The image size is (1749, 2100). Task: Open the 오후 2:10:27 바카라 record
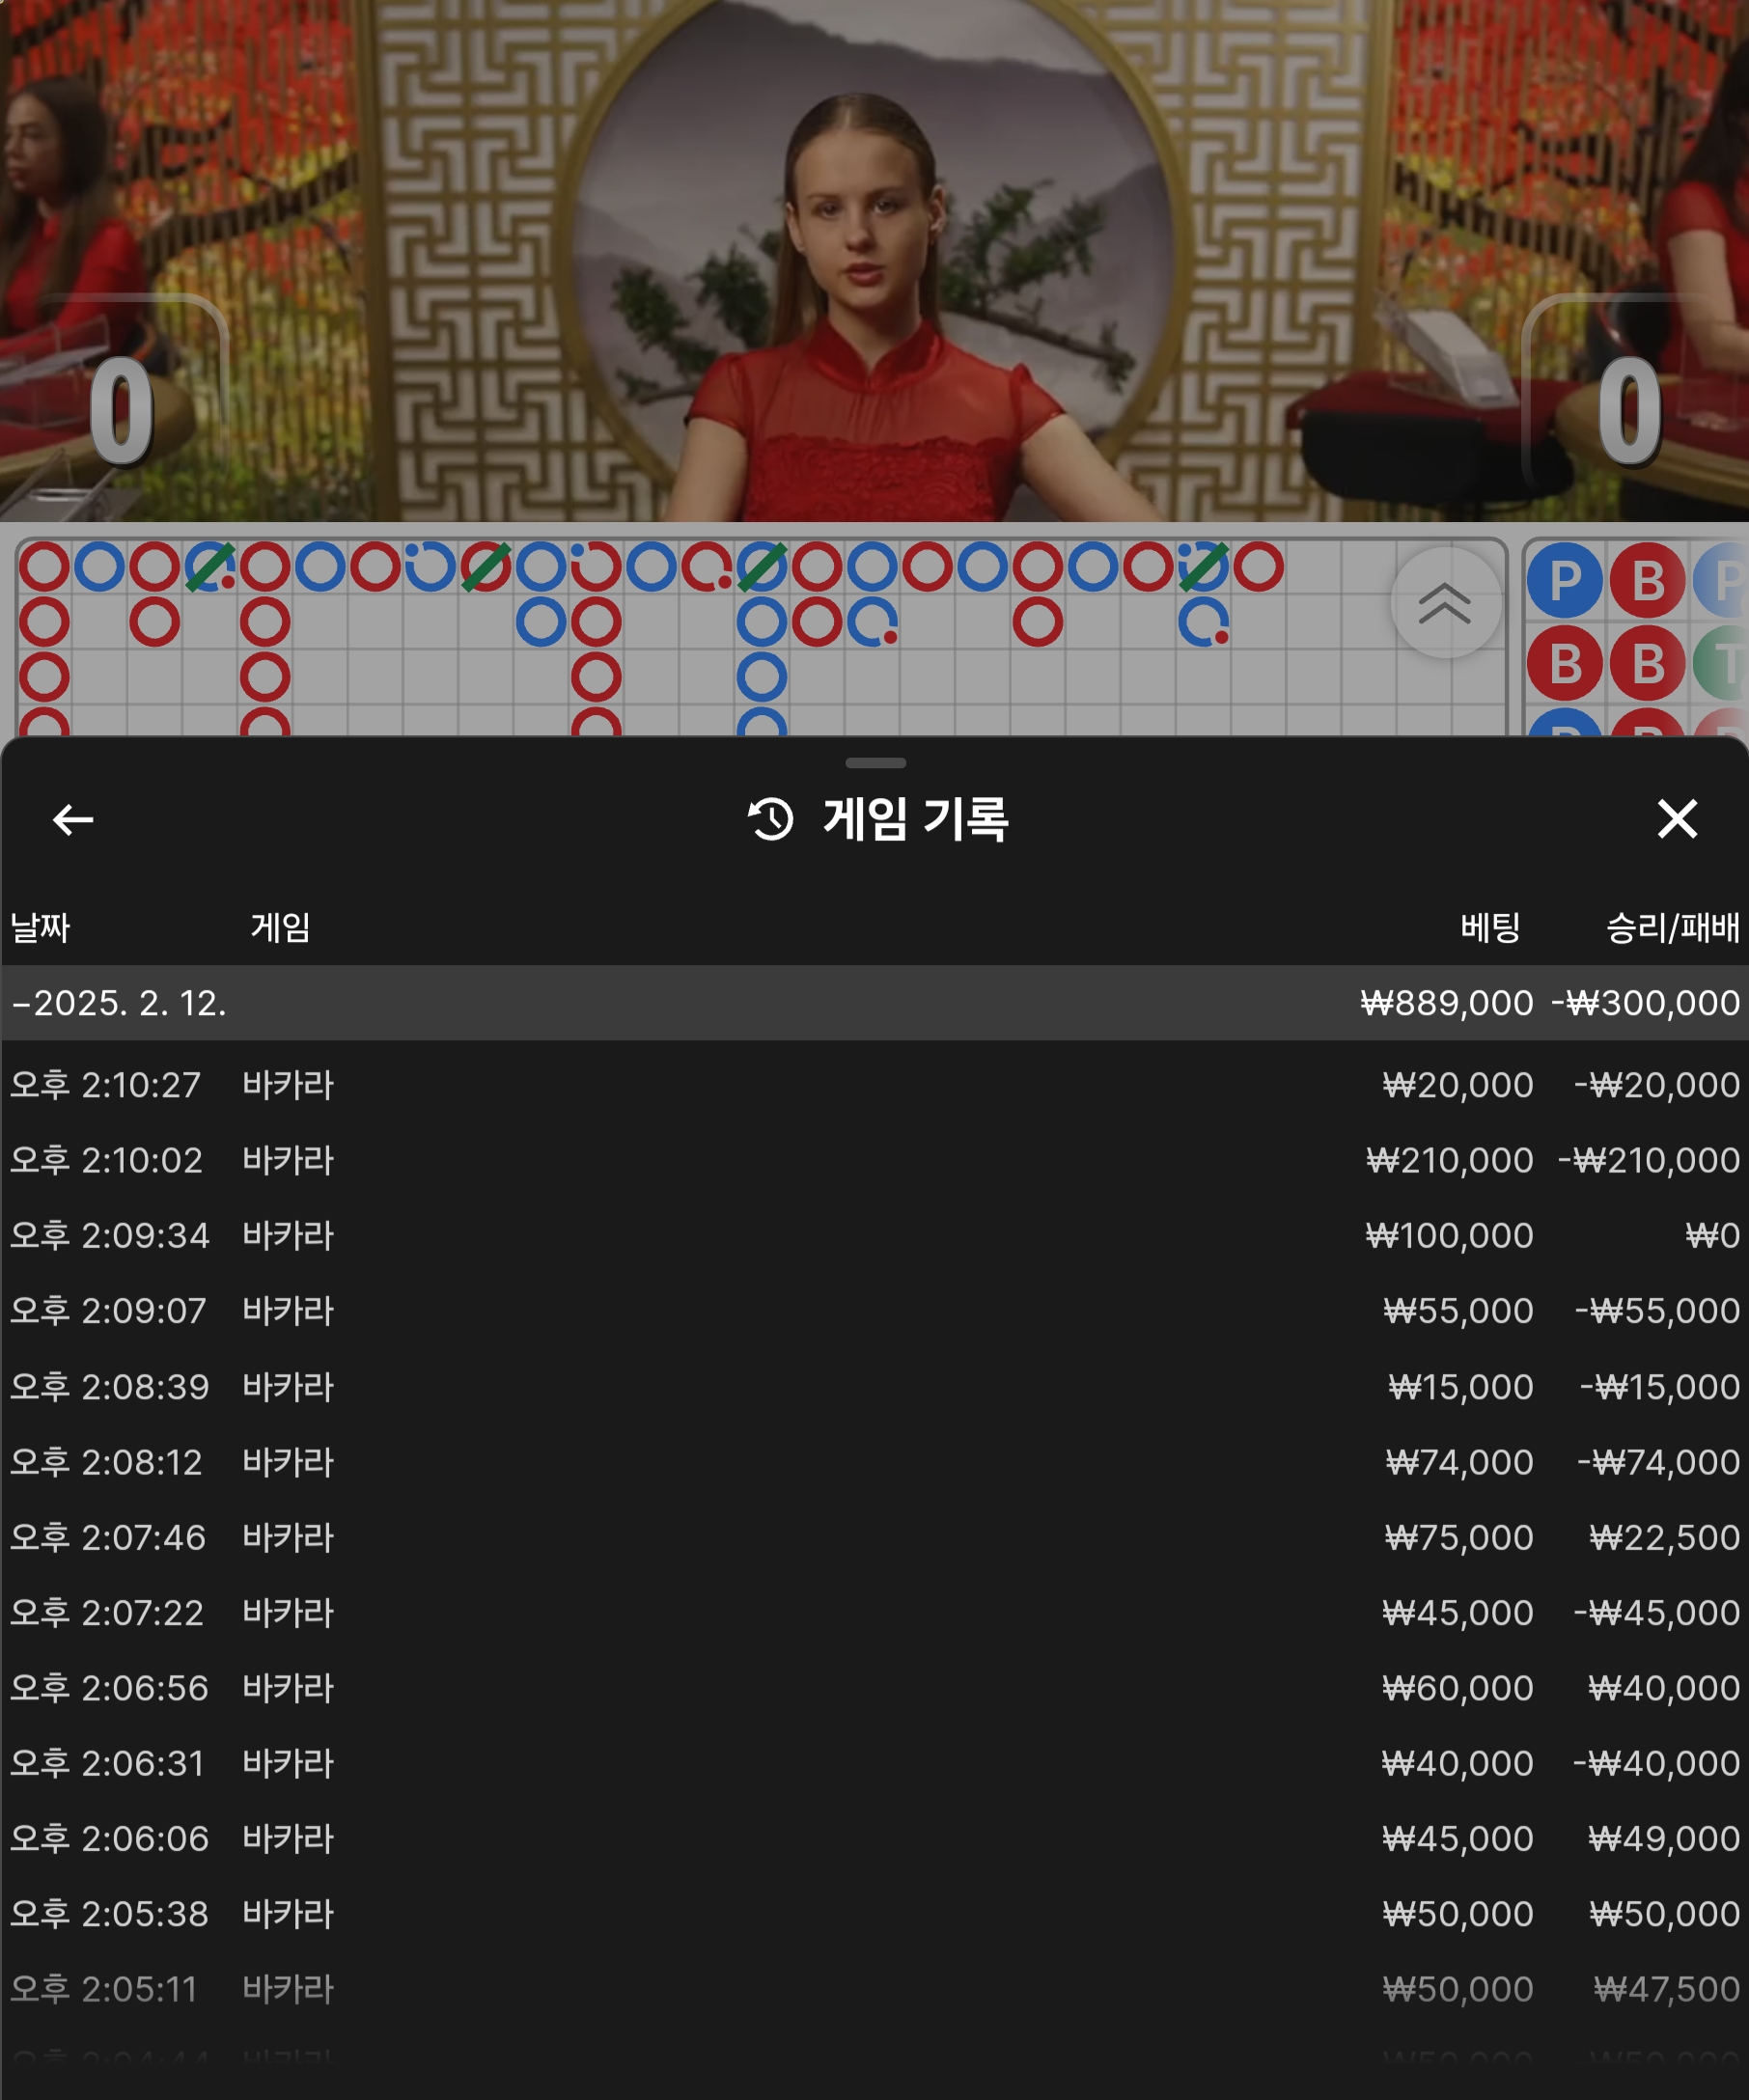(875, 1085)
